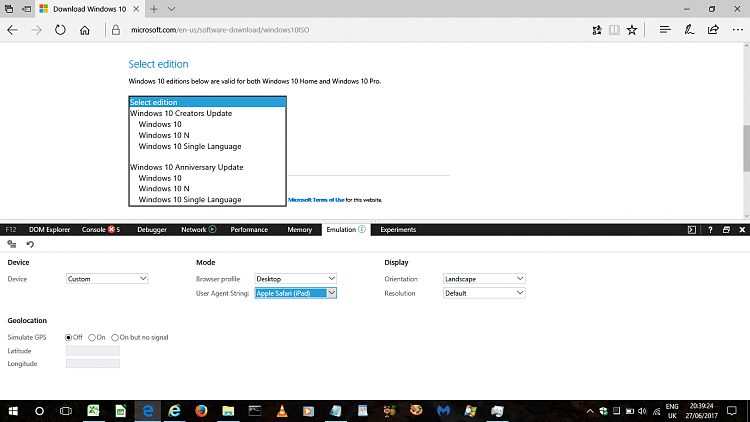The image size is (750, 422).
Task: Open Internet Explorer from taskbar
Action: pos(175,411)
